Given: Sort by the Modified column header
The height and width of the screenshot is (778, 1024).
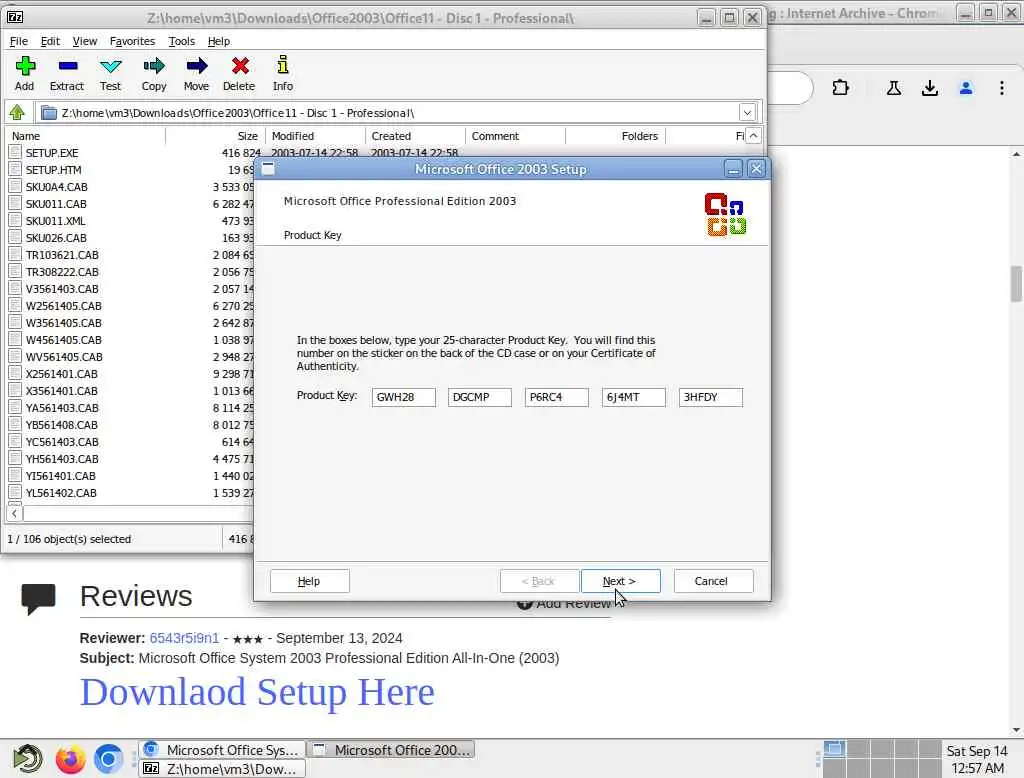Looking at the screenshot, I should tap(316, 136).
